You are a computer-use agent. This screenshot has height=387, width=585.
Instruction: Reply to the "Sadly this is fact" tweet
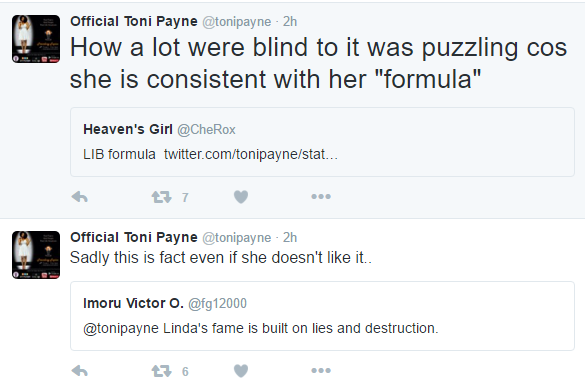click(79, 371)
